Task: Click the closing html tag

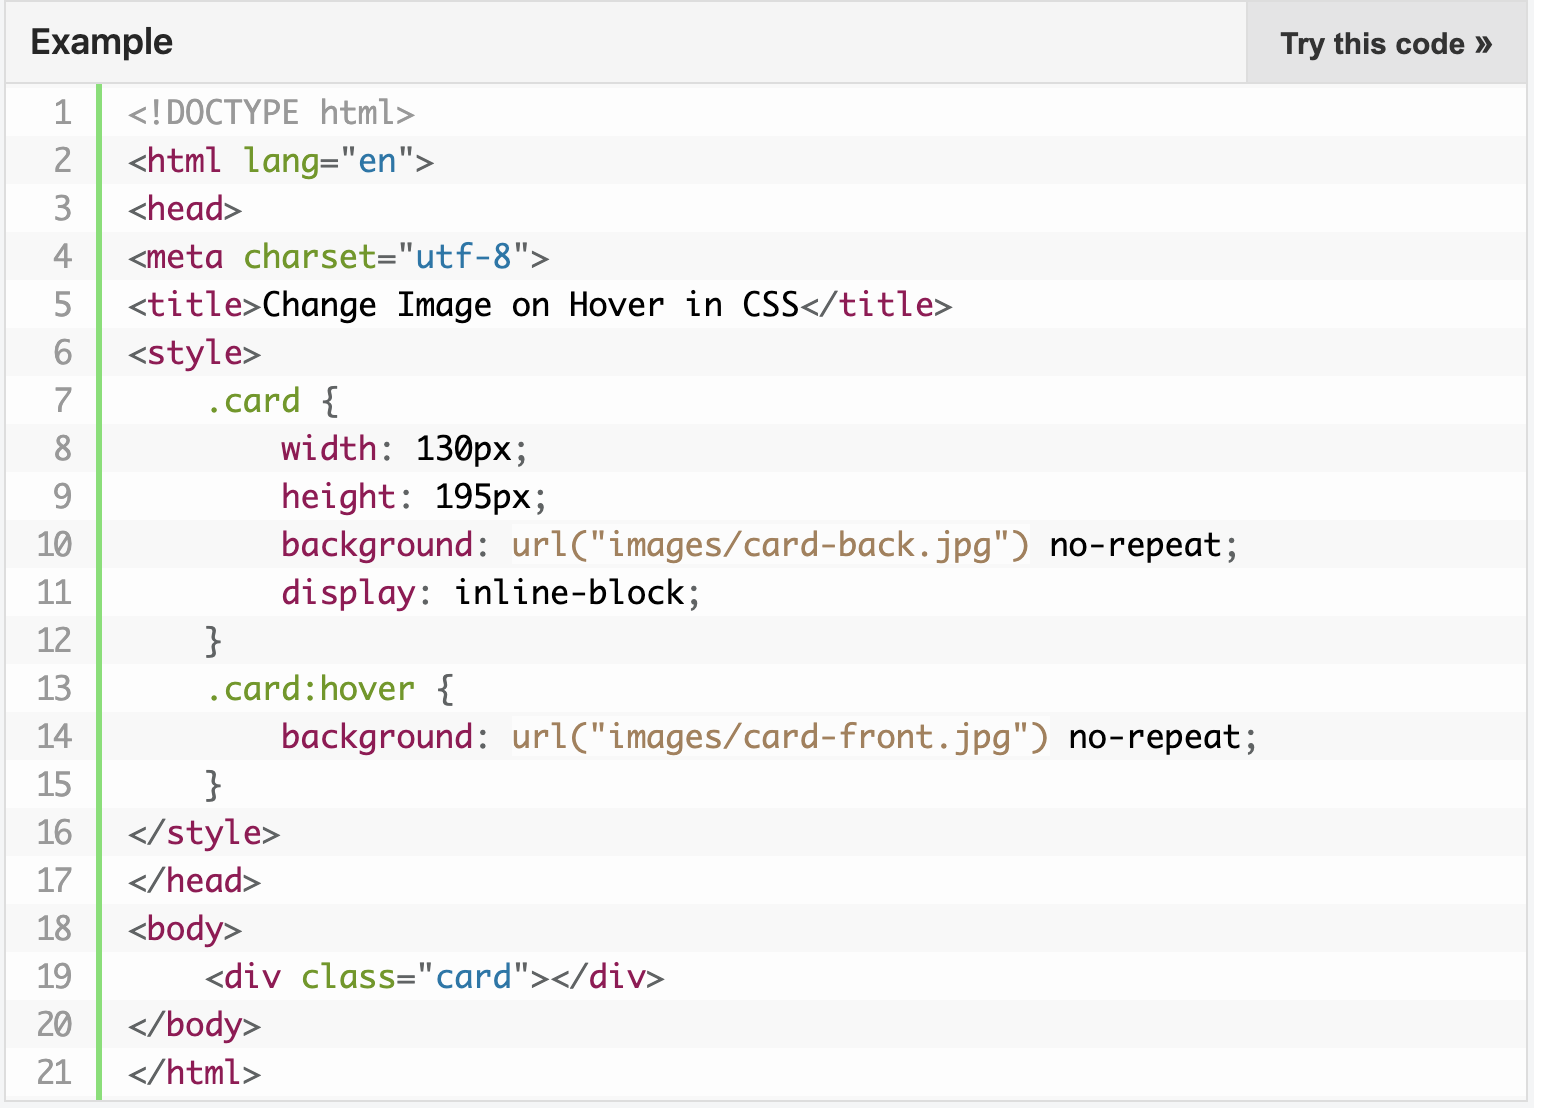Action: point(194,1072)
